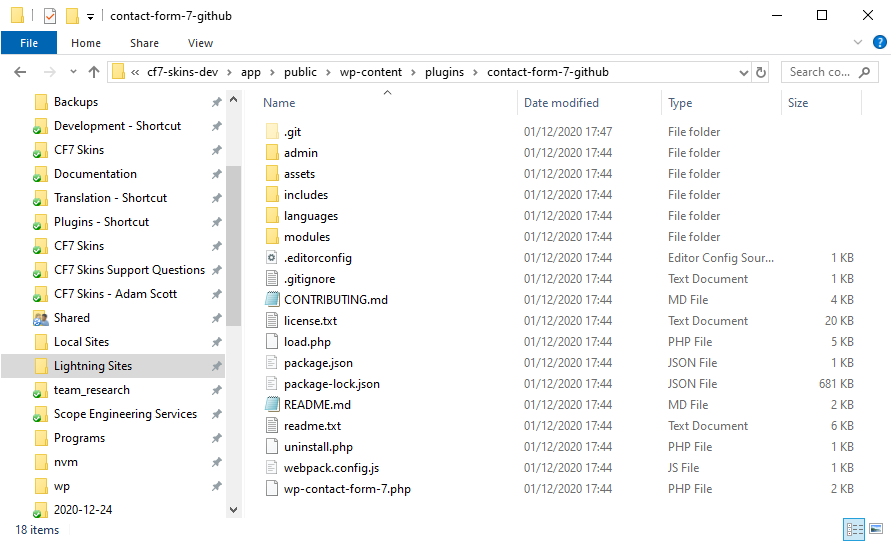
Task: Select the .editorconfig file icon
Action: (x=271, y=258)
